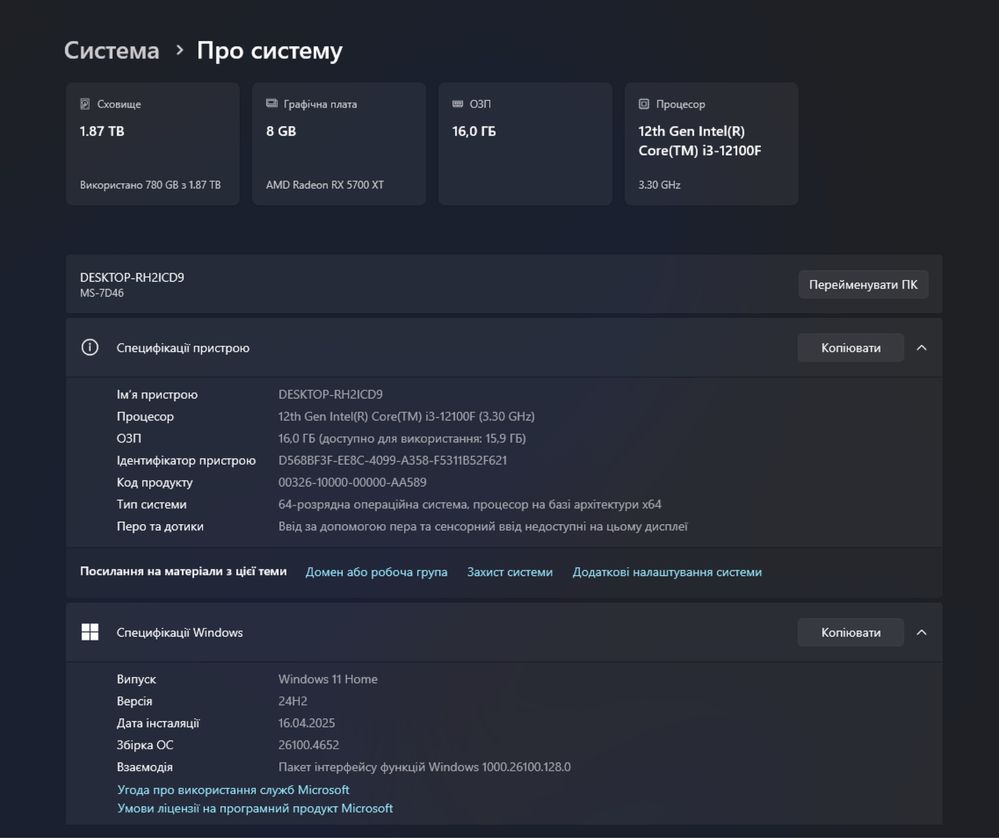Open the ОЗП 16,0 ГБ card
This screenshot has height=838, width=999.
(525, 143)
